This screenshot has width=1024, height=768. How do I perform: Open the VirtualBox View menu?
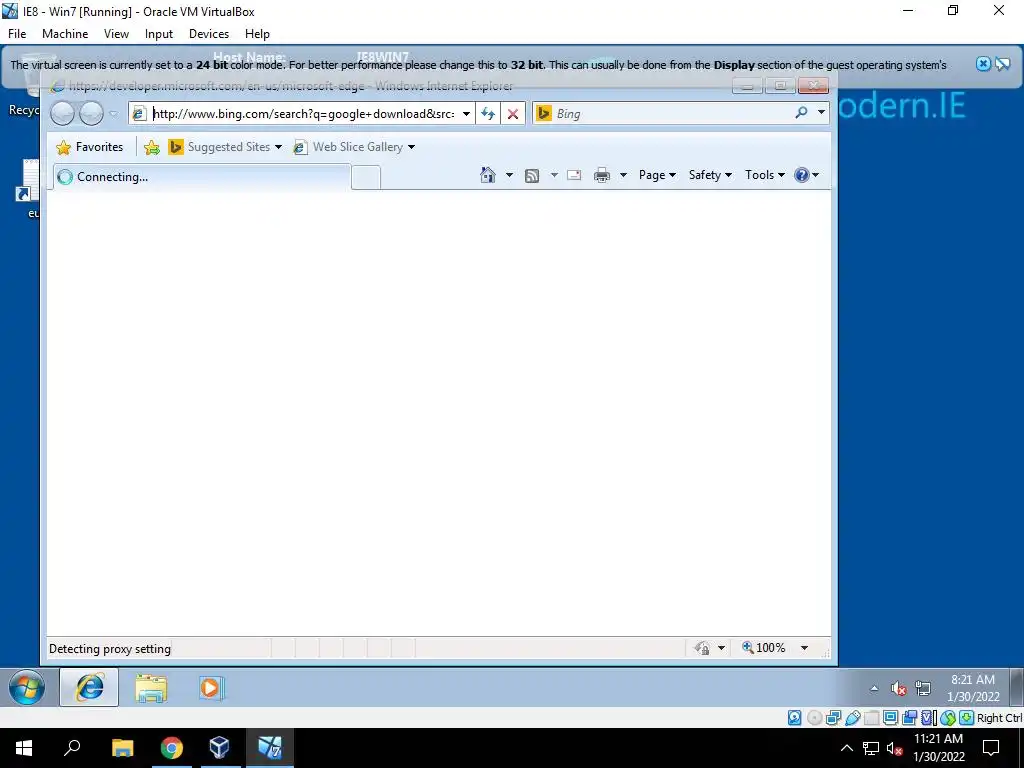click(x=116, y=34)
